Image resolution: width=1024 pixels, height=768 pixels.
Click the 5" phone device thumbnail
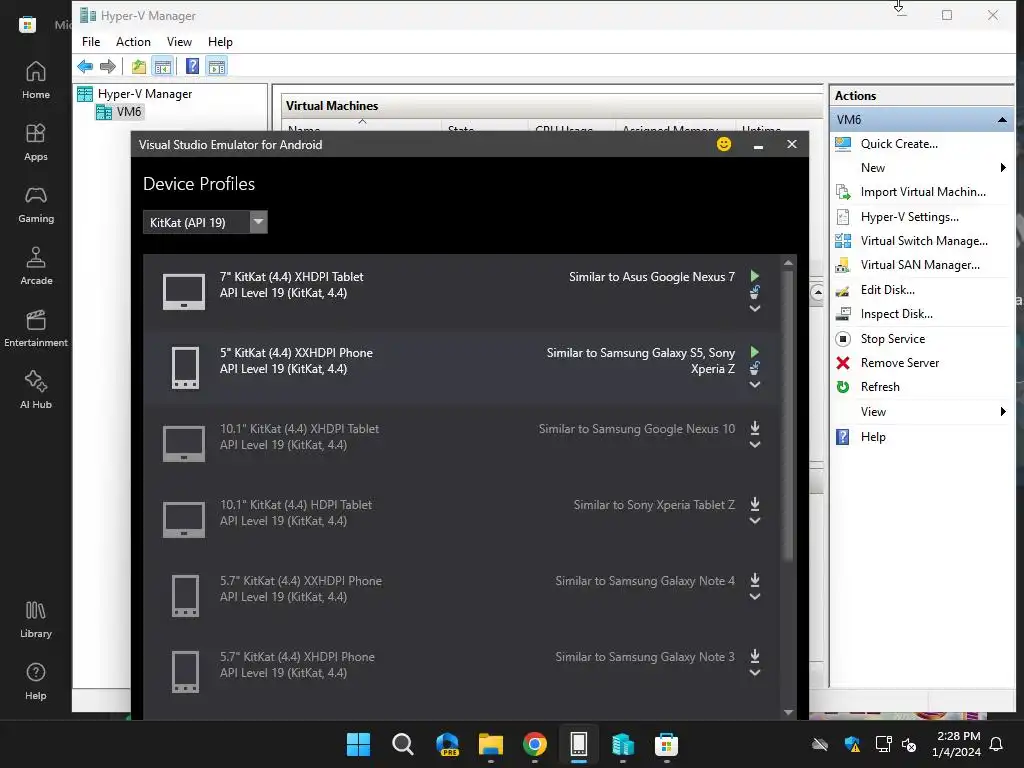pos(185,368)
